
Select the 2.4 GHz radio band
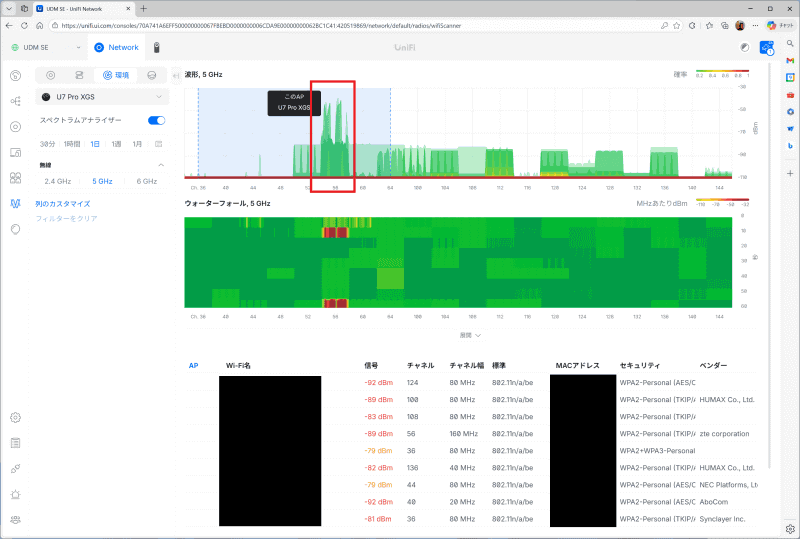pos(58,181)
